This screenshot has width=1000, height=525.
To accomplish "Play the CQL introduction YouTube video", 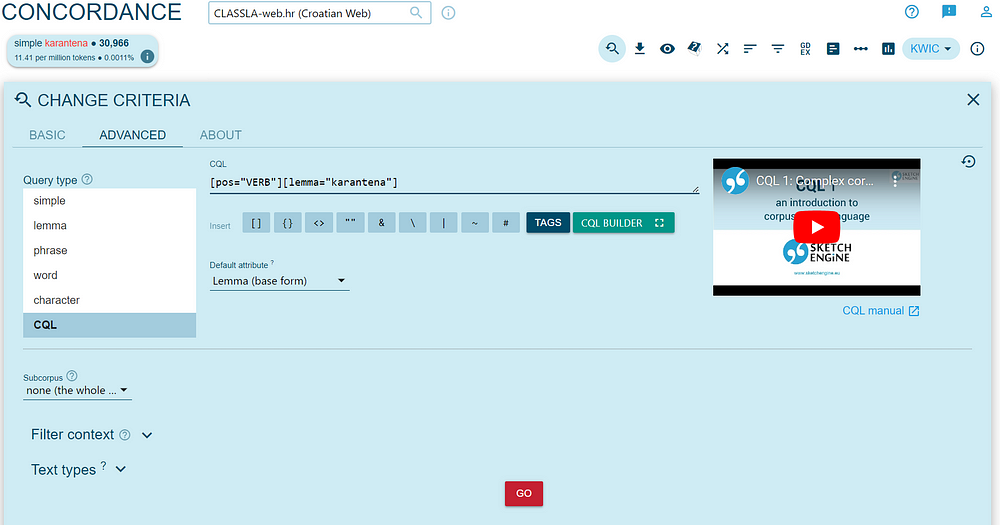I will (x=816, y=226).
